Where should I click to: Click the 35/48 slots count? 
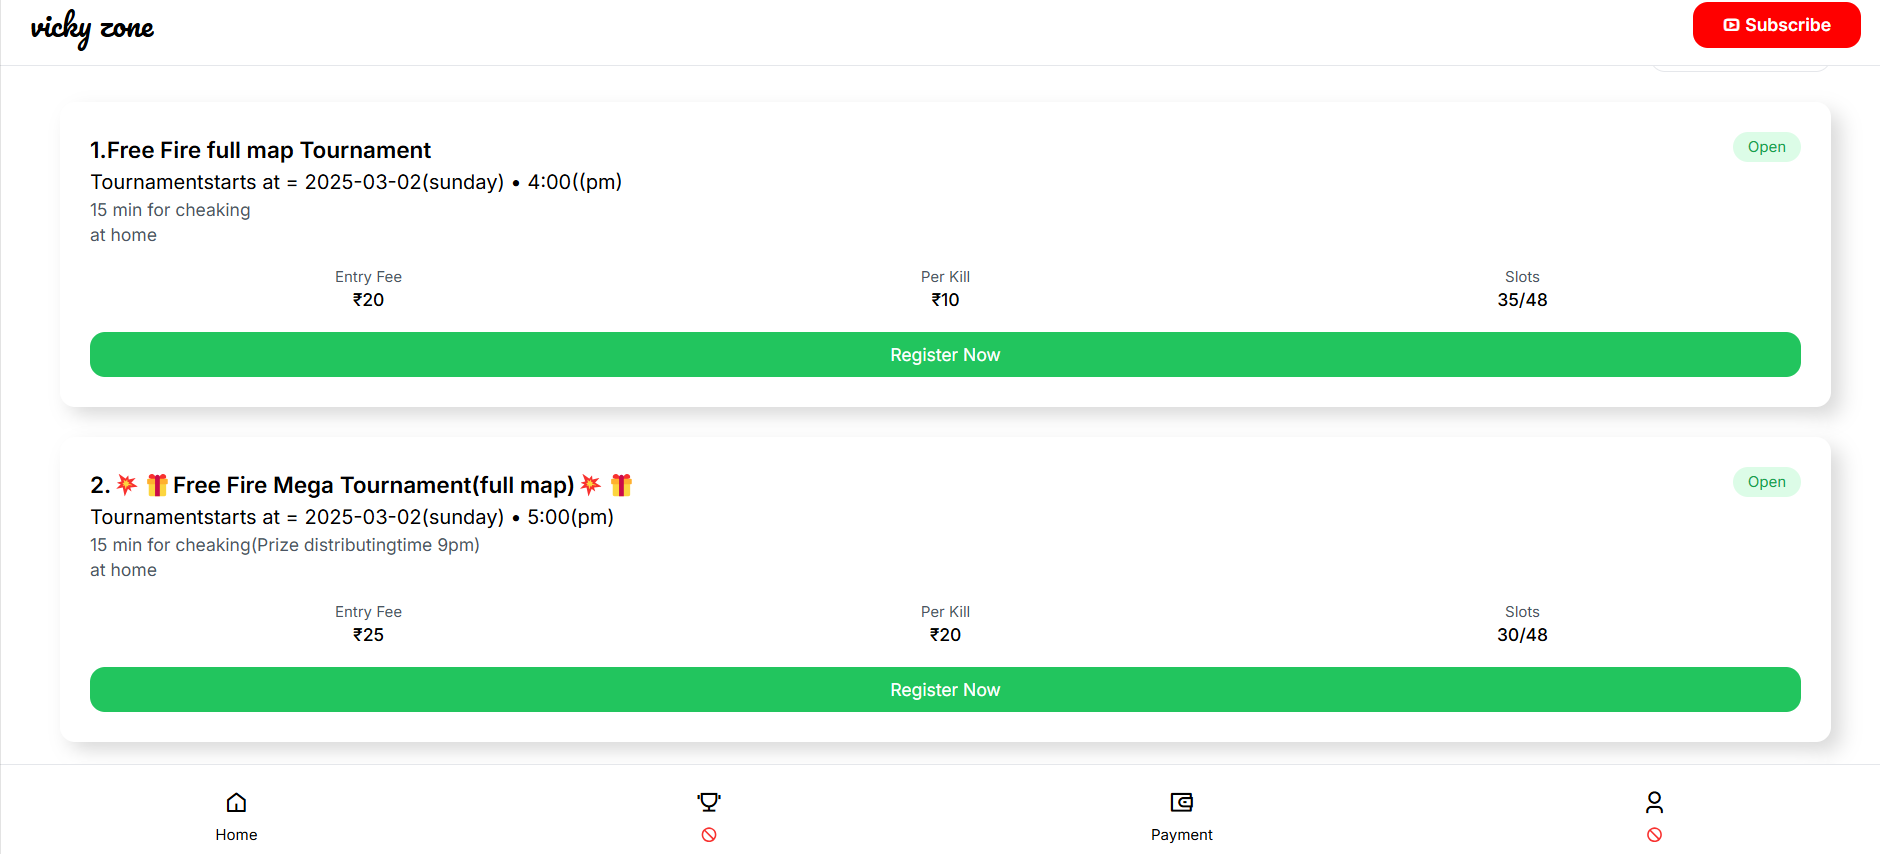(1522, 300)
